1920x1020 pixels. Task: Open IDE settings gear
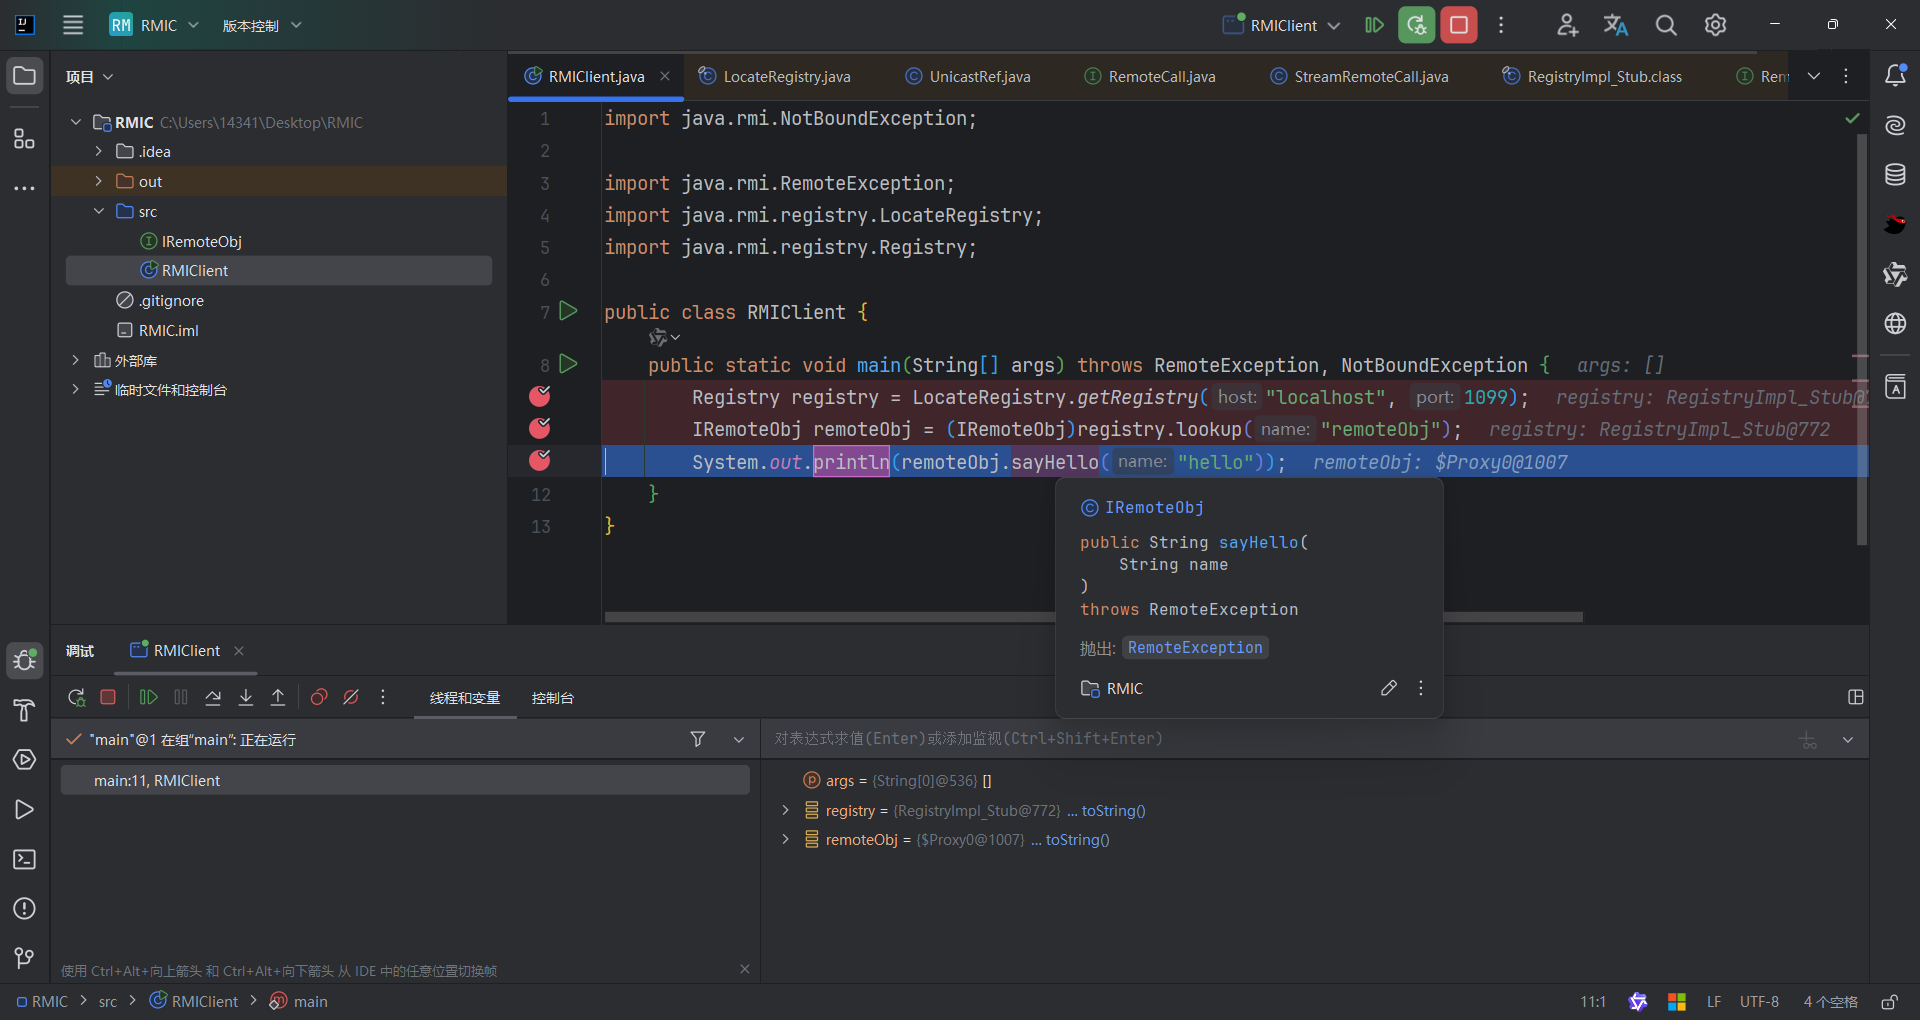(x=1715, y=25)
